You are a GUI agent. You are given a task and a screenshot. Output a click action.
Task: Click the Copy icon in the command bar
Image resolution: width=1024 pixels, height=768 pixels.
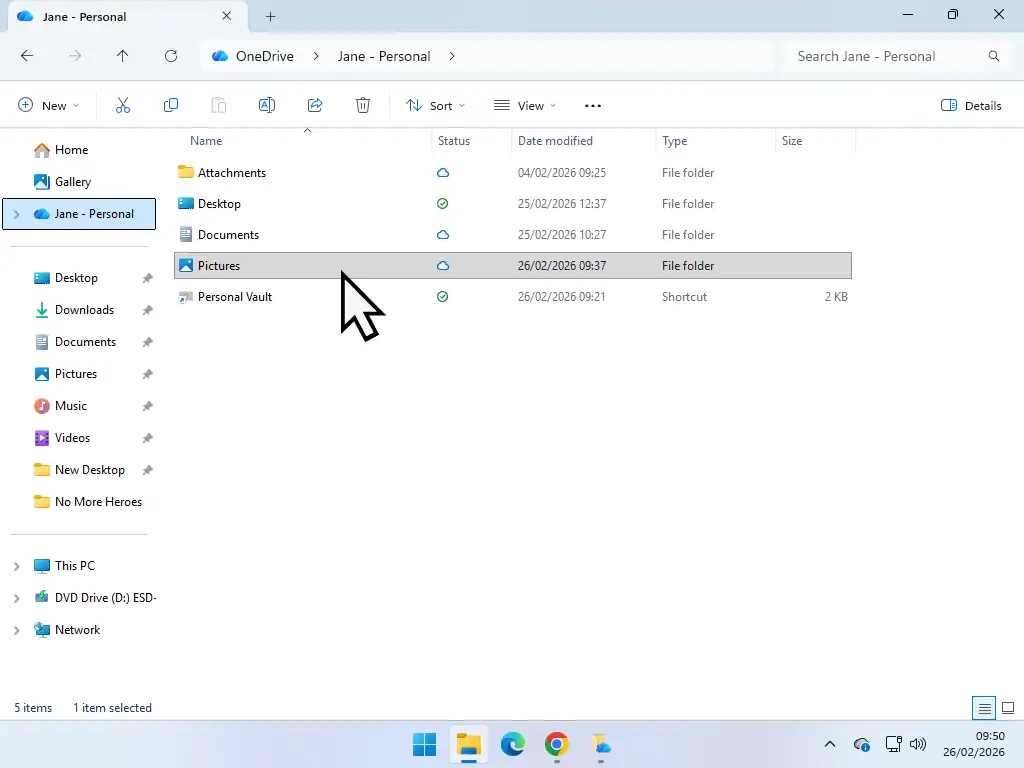[x=171, y=105]
